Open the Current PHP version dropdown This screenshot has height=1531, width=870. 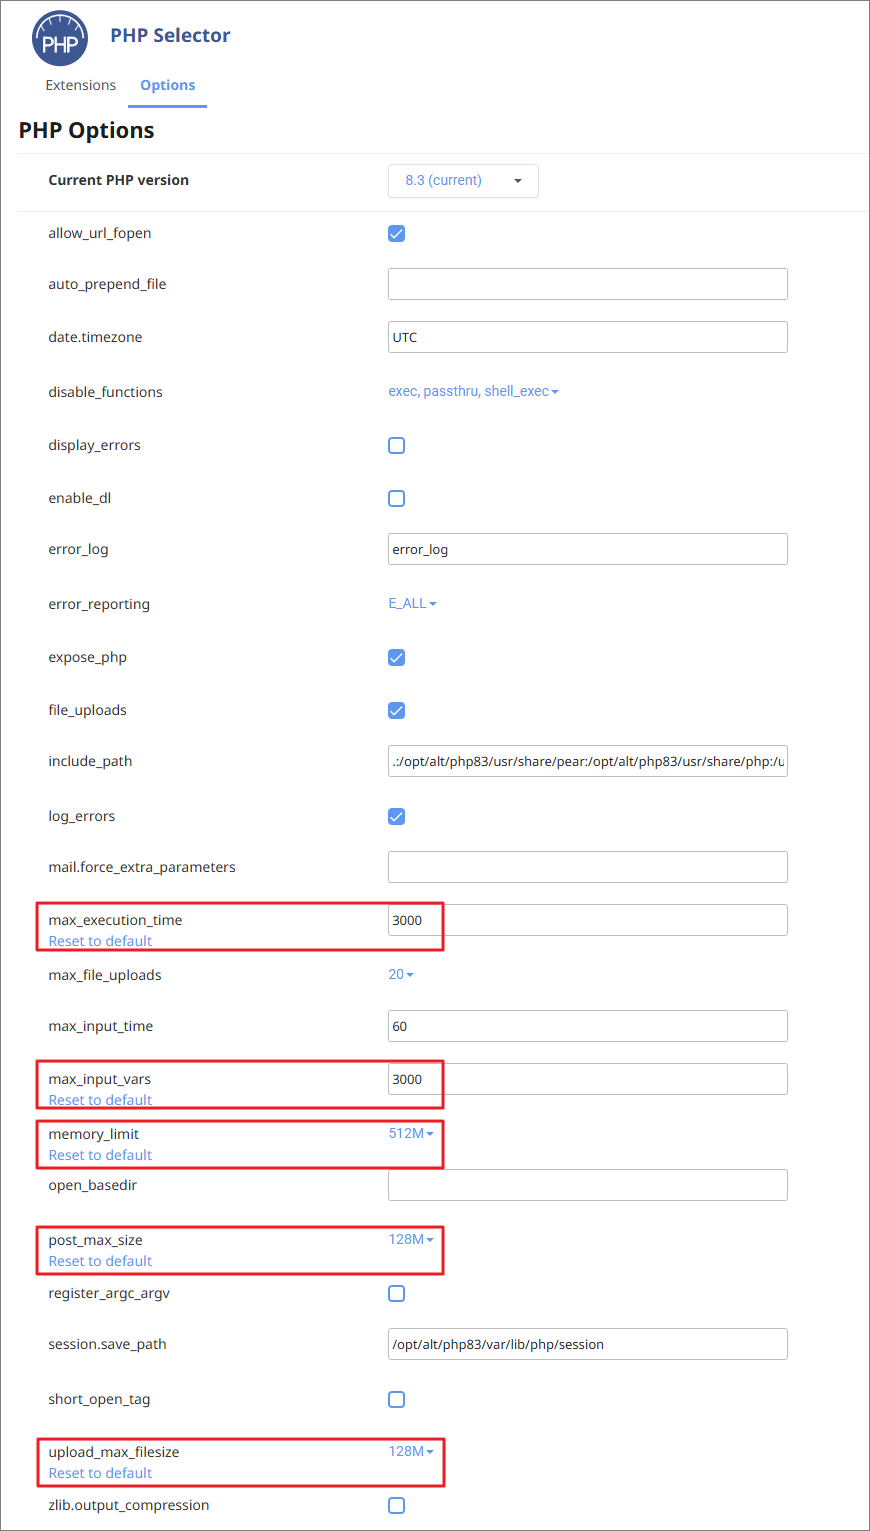(x=463, y=181)
